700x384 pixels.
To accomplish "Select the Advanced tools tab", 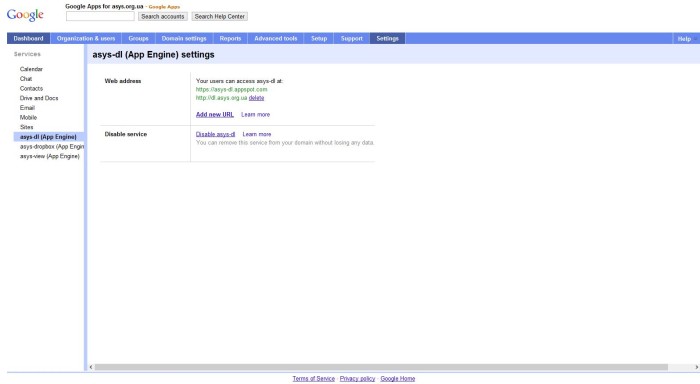I will point(275,38).
